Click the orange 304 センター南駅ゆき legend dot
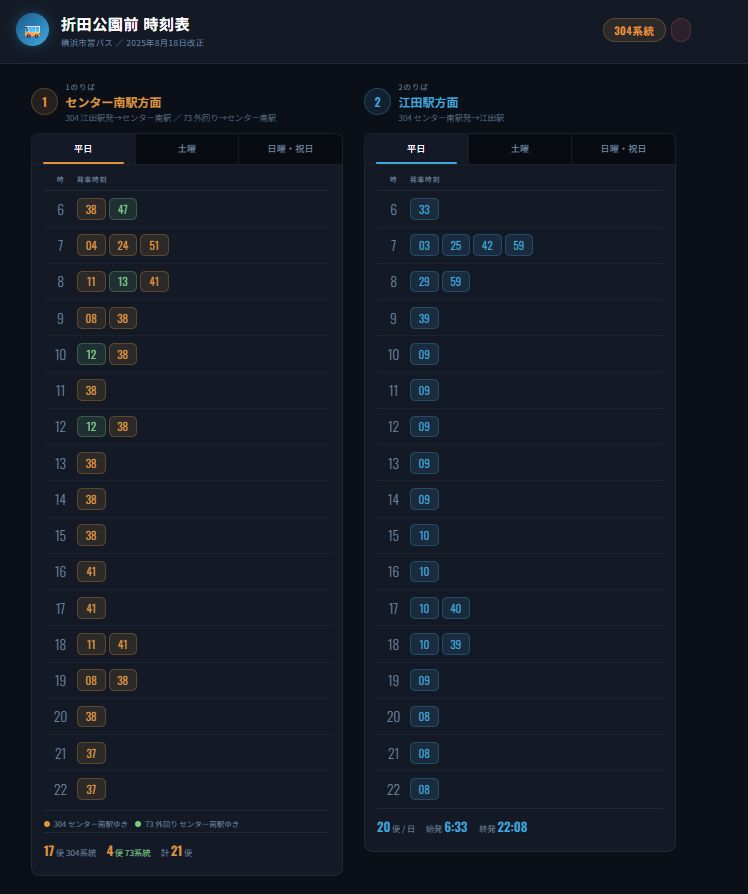This screenshot has height=894, width=748. [x=47, y=824]
